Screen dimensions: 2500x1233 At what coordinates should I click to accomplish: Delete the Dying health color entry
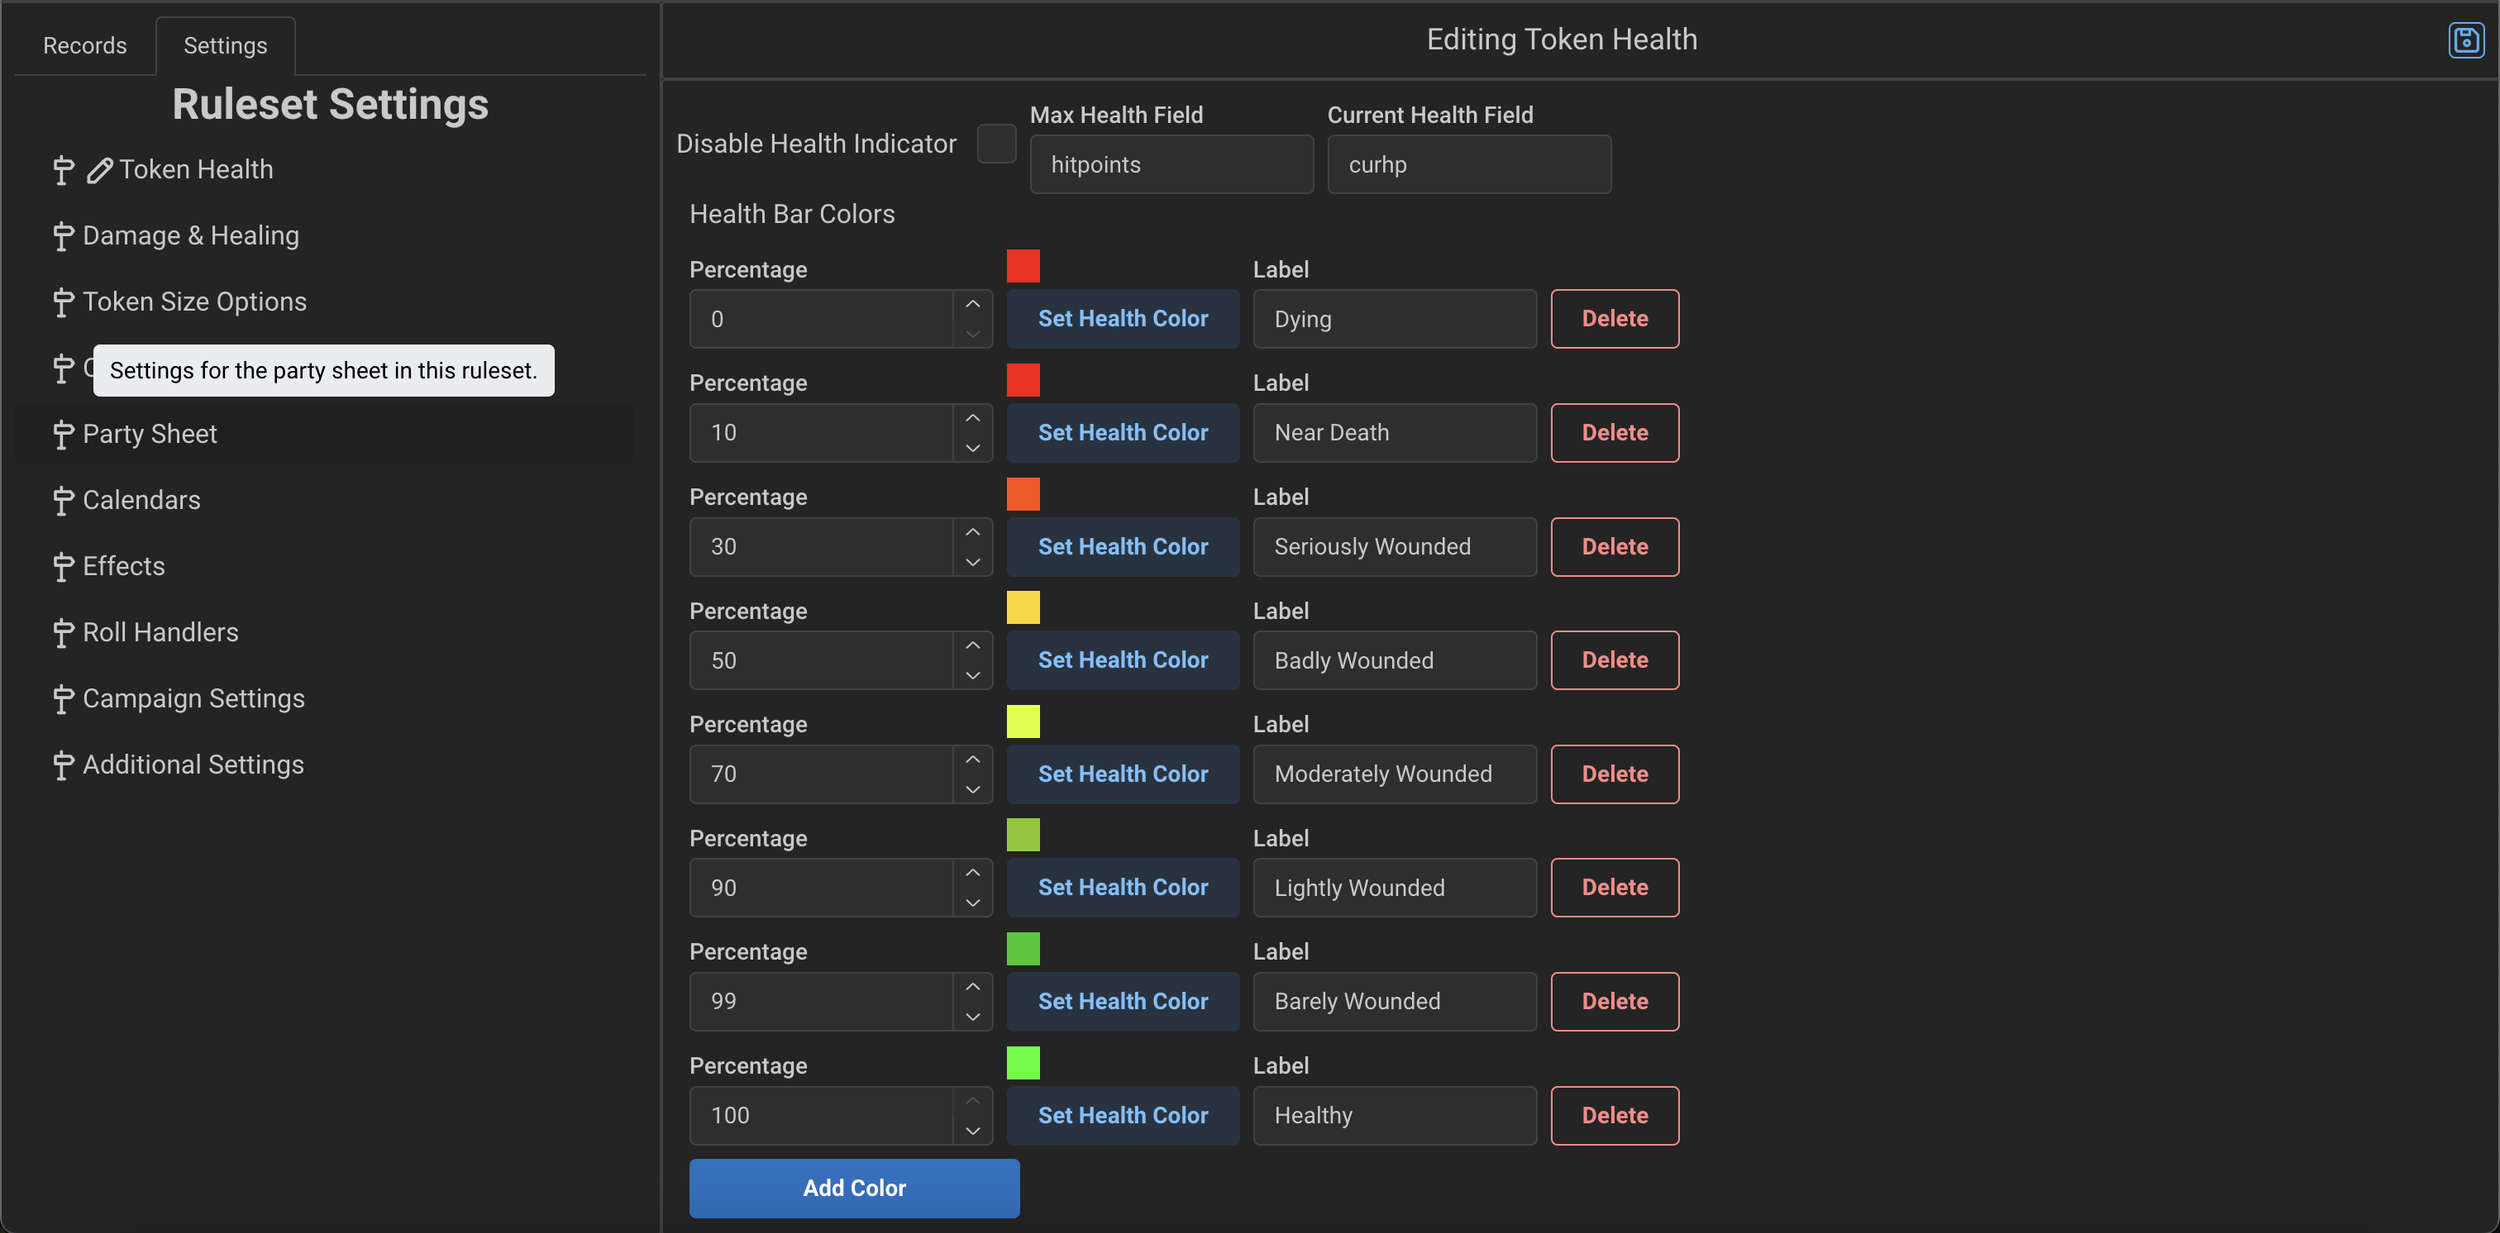[x=1614, y=318]
